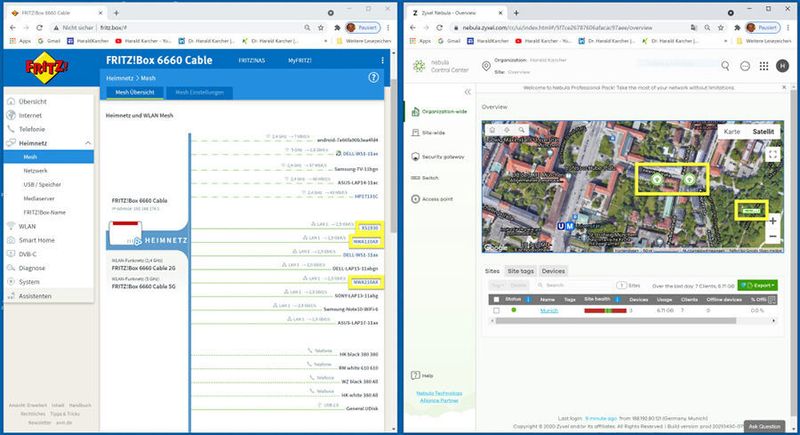Open the Tag dropdown above the sites table
The image size is (800, 435).
click(498, 286)
